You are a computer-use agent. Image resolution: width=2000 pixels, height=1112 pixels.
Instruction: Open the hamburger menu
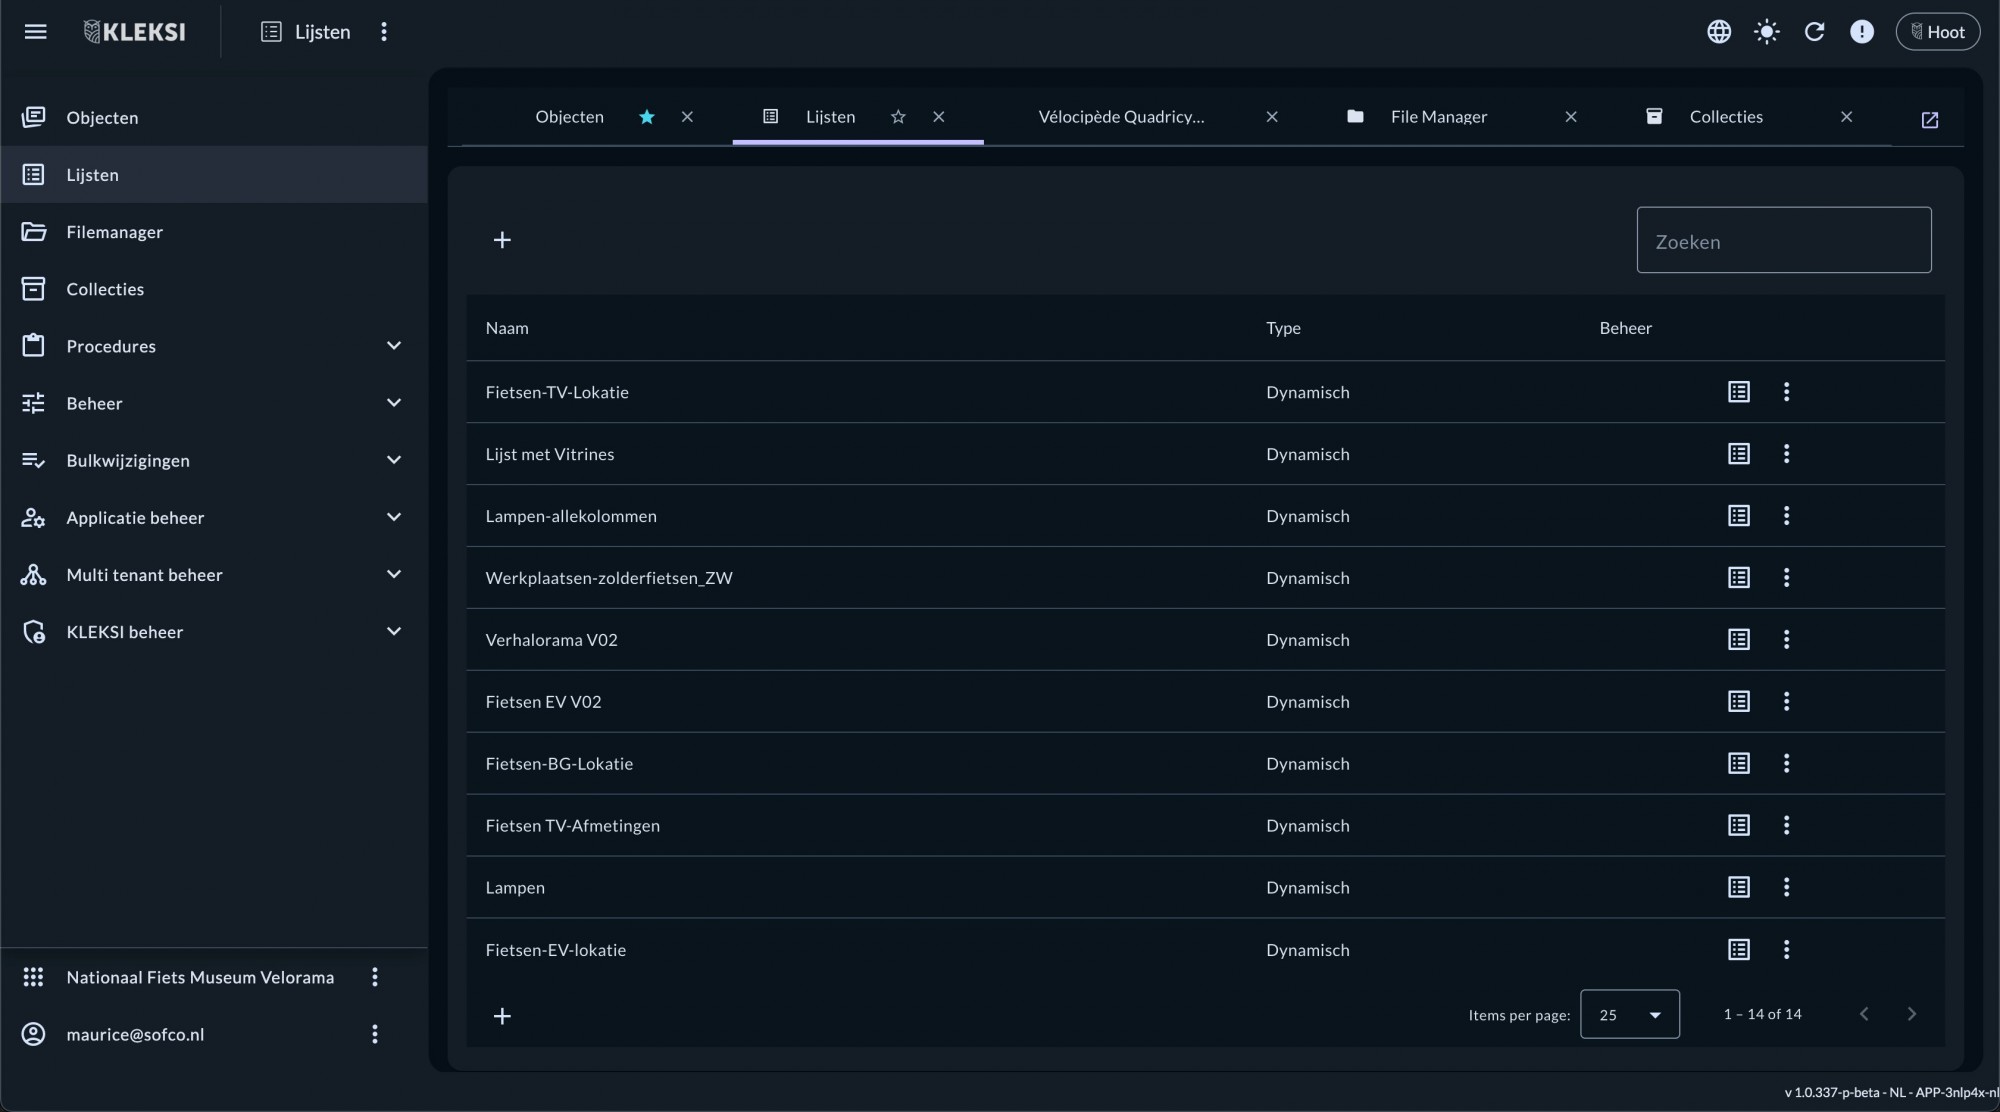(x=35, y=32)
